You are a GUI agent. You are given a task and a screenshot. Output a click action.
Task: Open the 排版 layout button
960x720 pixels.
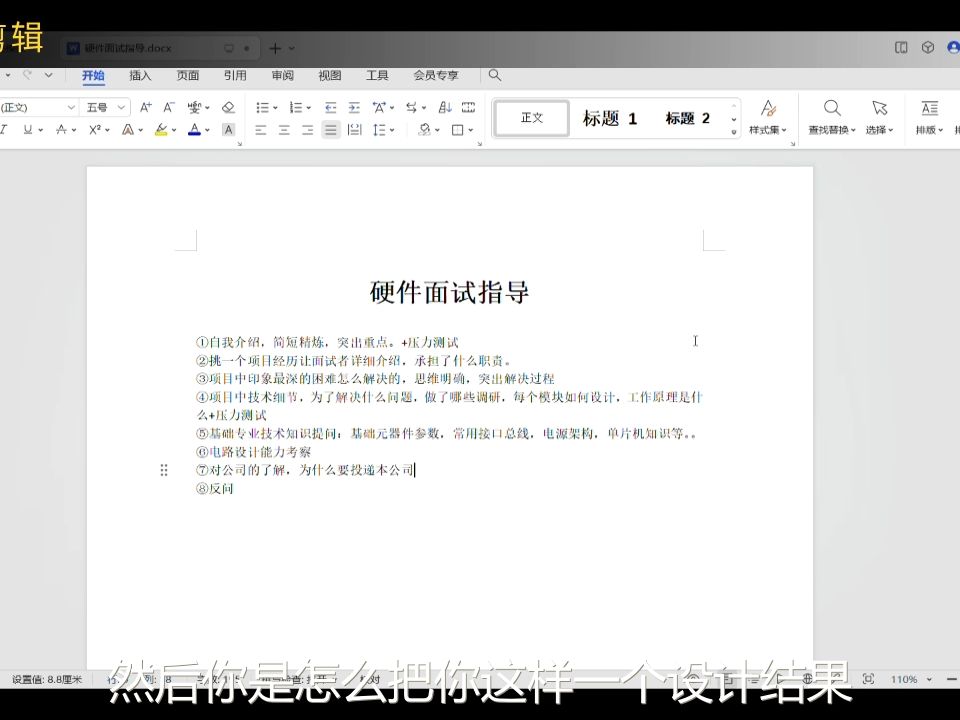[x=929, y=118]
